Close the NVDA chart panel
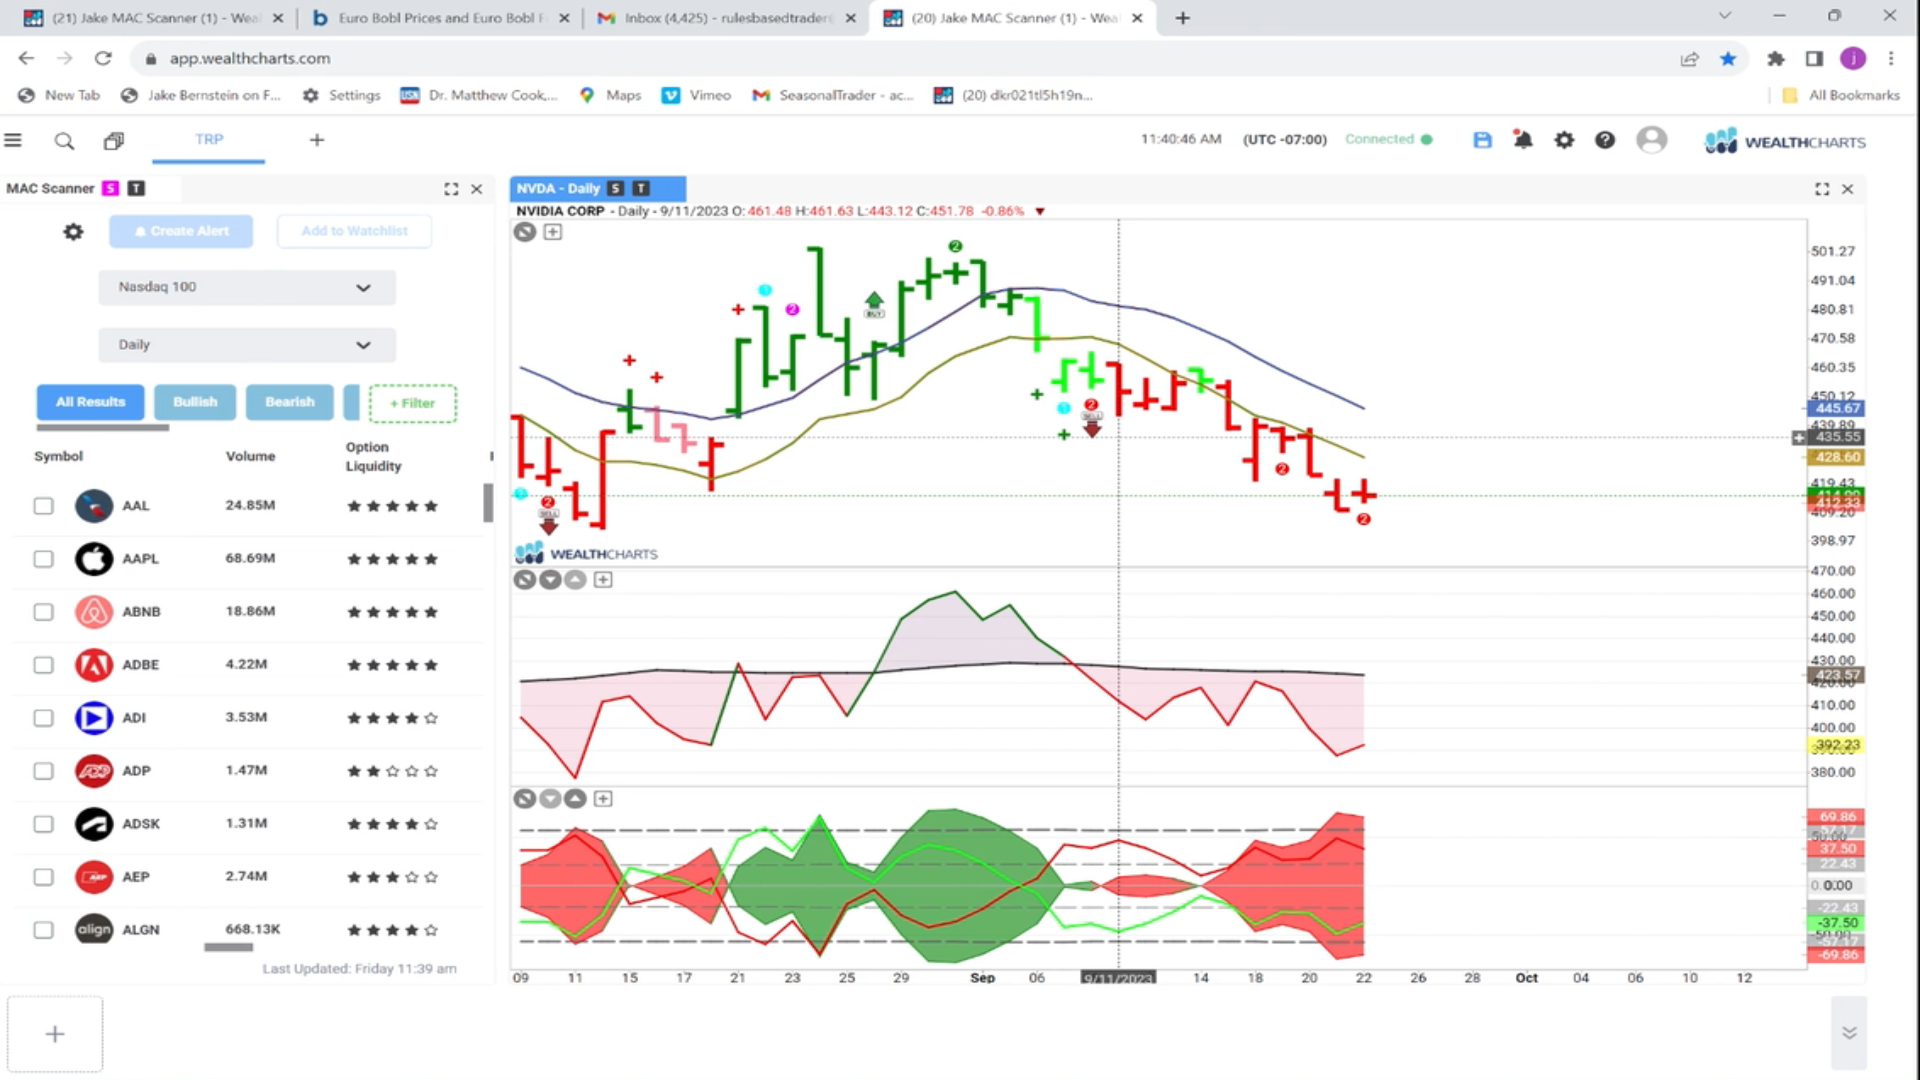Screen dimensions: 1920x1080 1848,189
